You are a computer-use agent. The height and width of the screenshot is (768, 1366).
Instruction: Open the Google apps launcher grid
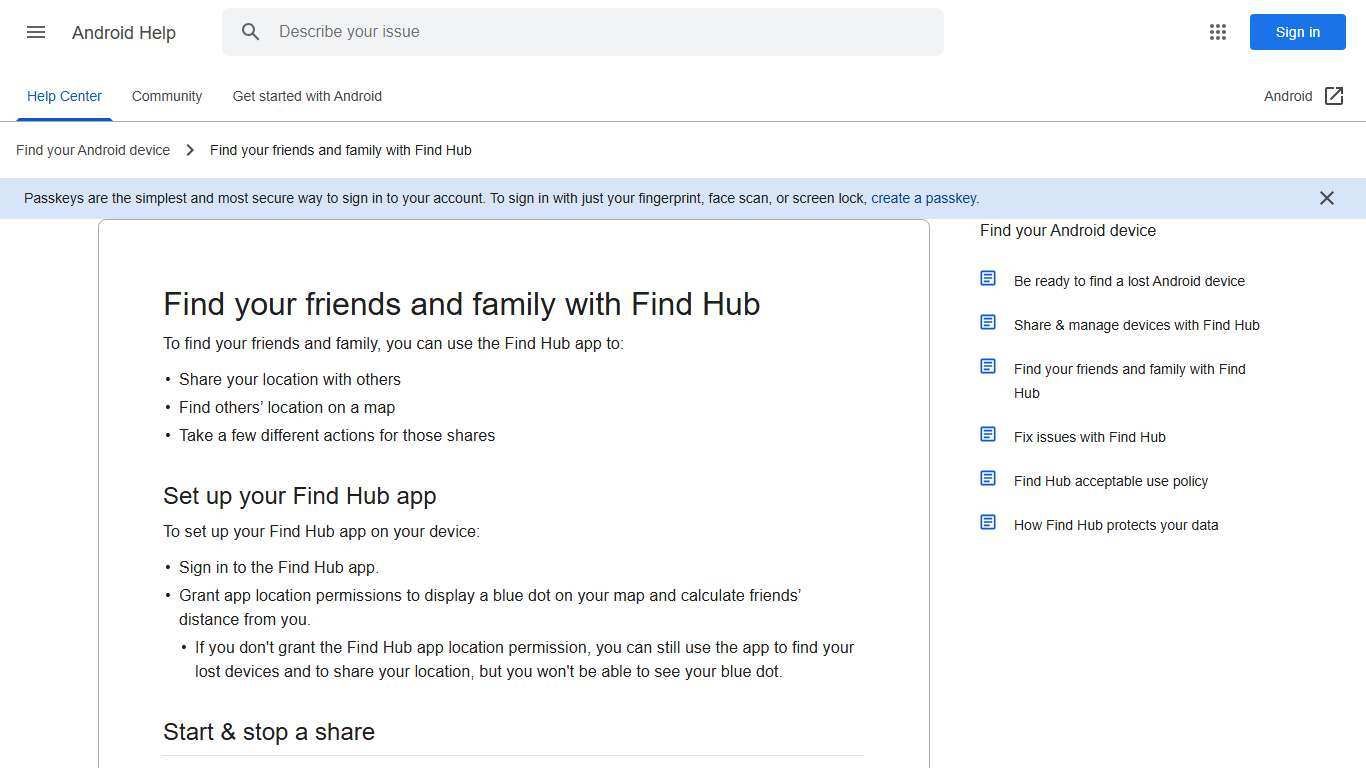tap(1218, 32)
